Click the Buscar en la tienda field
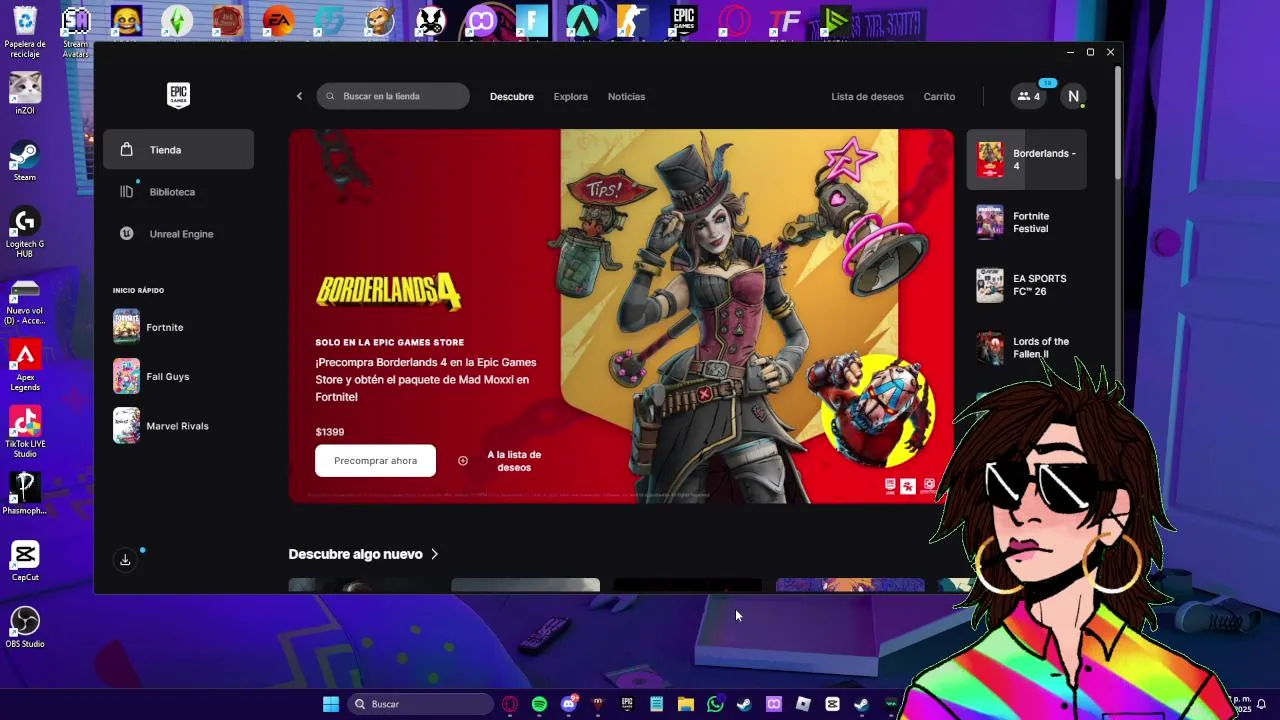 tap(393, 96)
